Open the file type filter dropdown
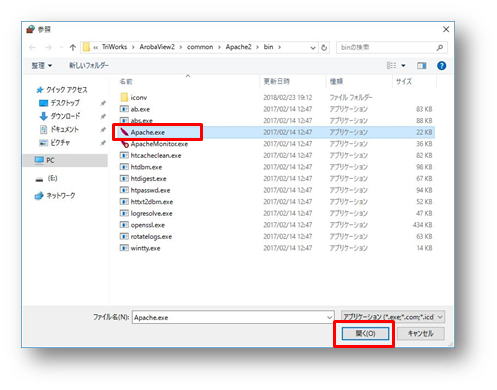 click(x=393, y=317)
